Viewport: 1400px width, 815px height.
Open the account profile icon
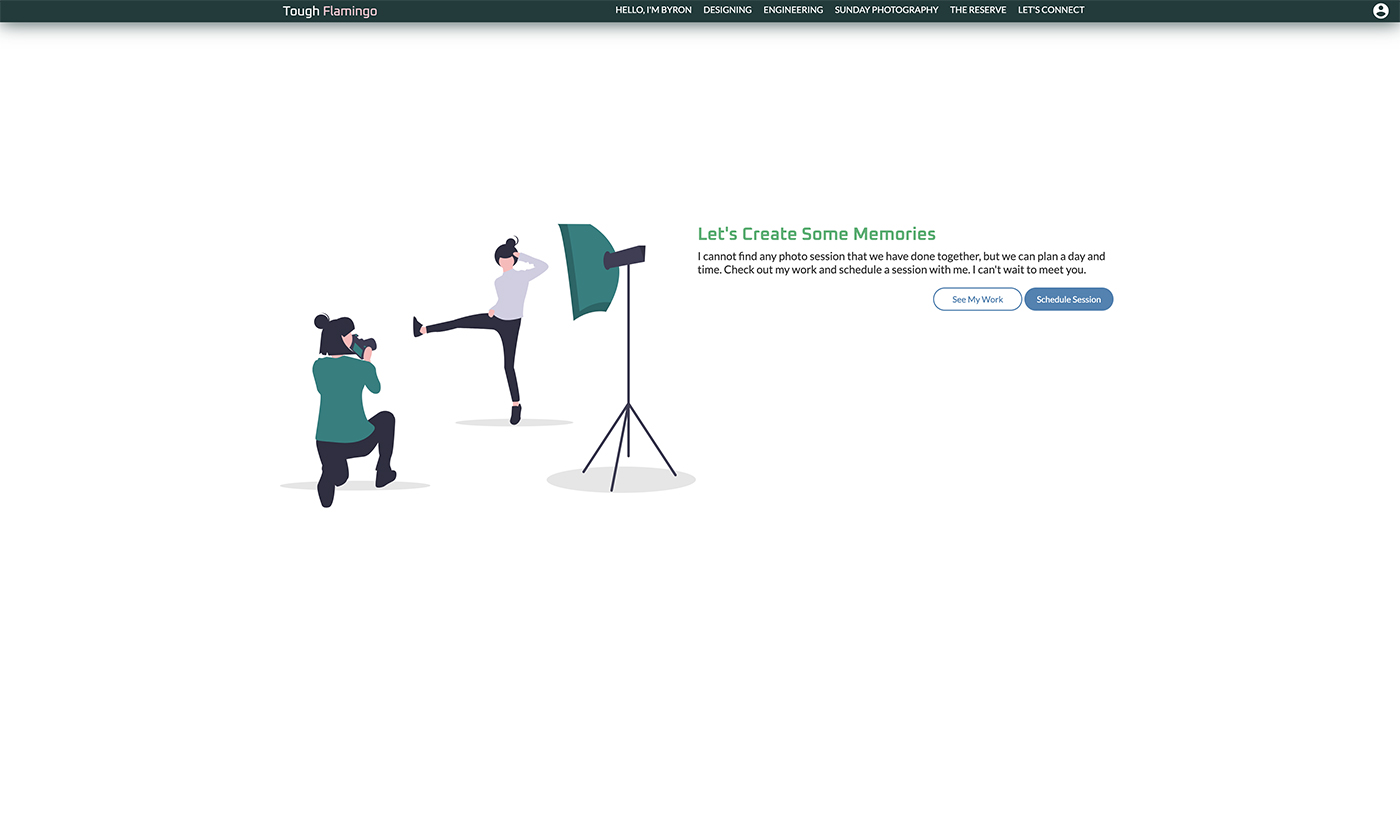[x=1380, y=11]
